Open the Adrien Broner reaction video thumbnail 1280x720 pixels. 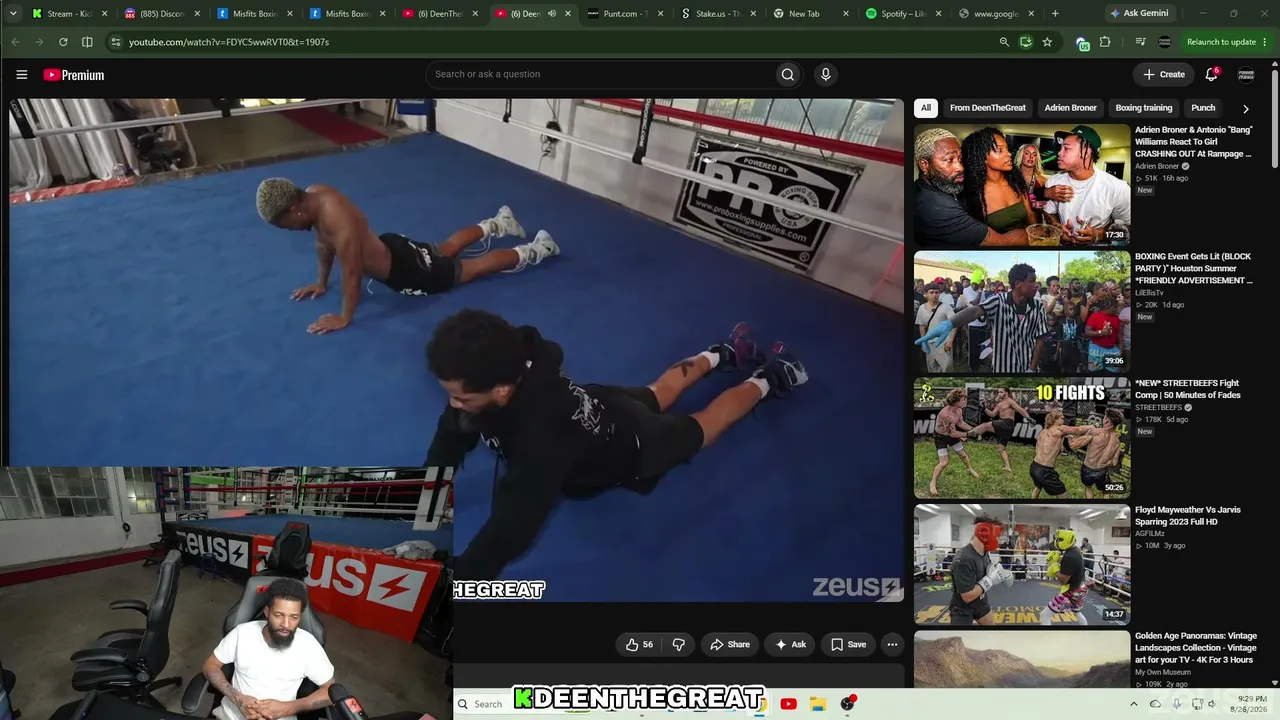tap(1022, 185)
